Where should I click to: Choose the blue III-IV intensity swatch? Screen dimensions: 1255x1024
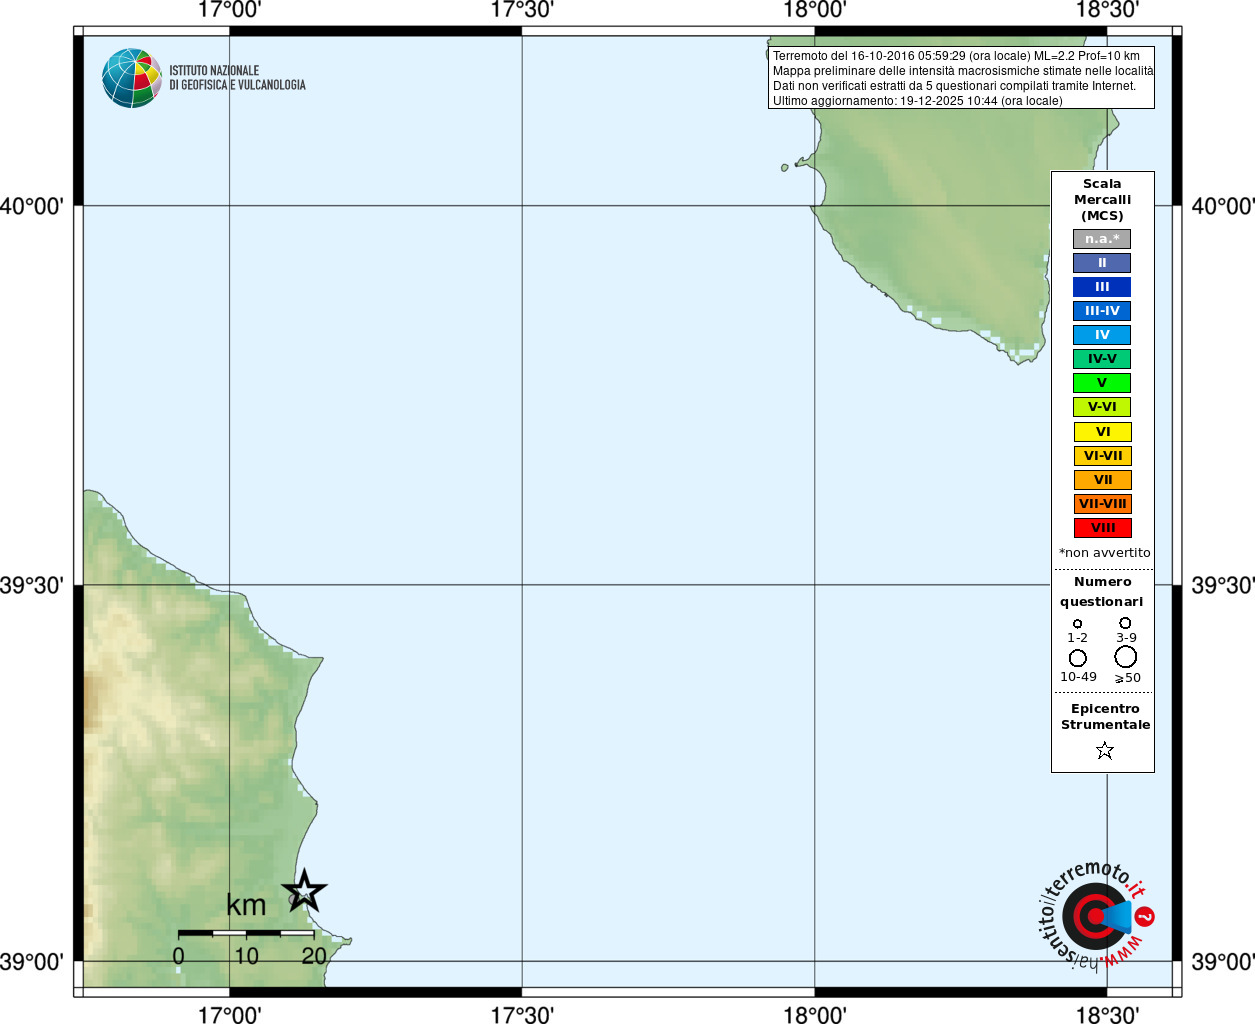point(1101,311)
